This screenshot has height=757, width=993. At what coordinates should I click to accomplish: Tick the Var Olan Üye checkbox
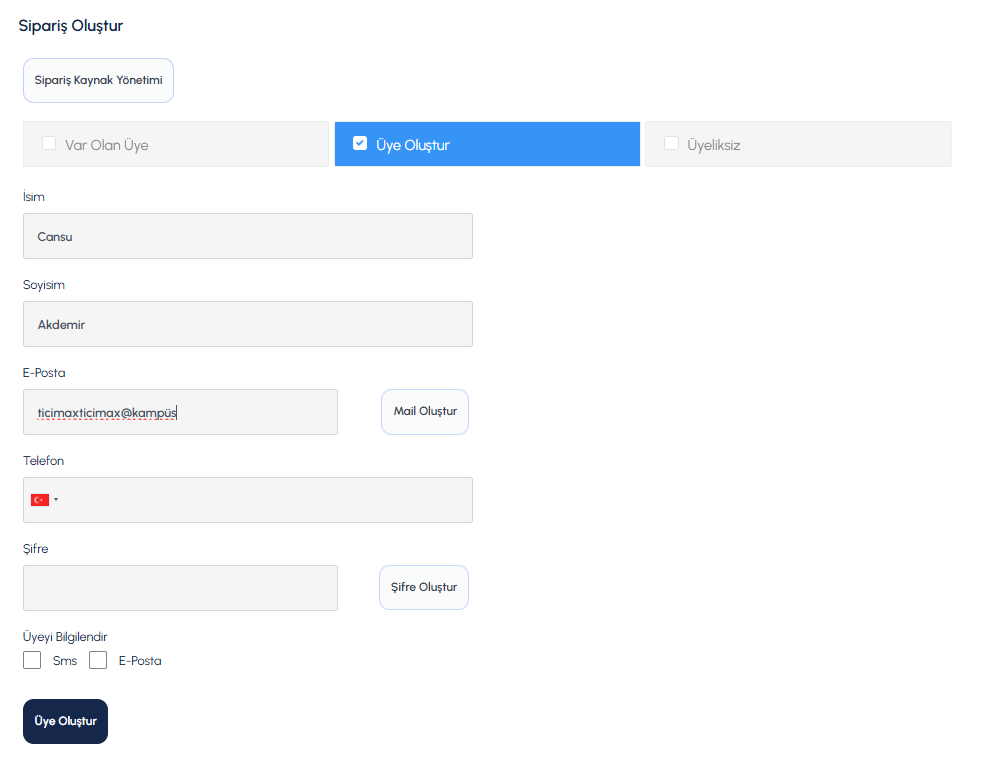pos(49,143)
